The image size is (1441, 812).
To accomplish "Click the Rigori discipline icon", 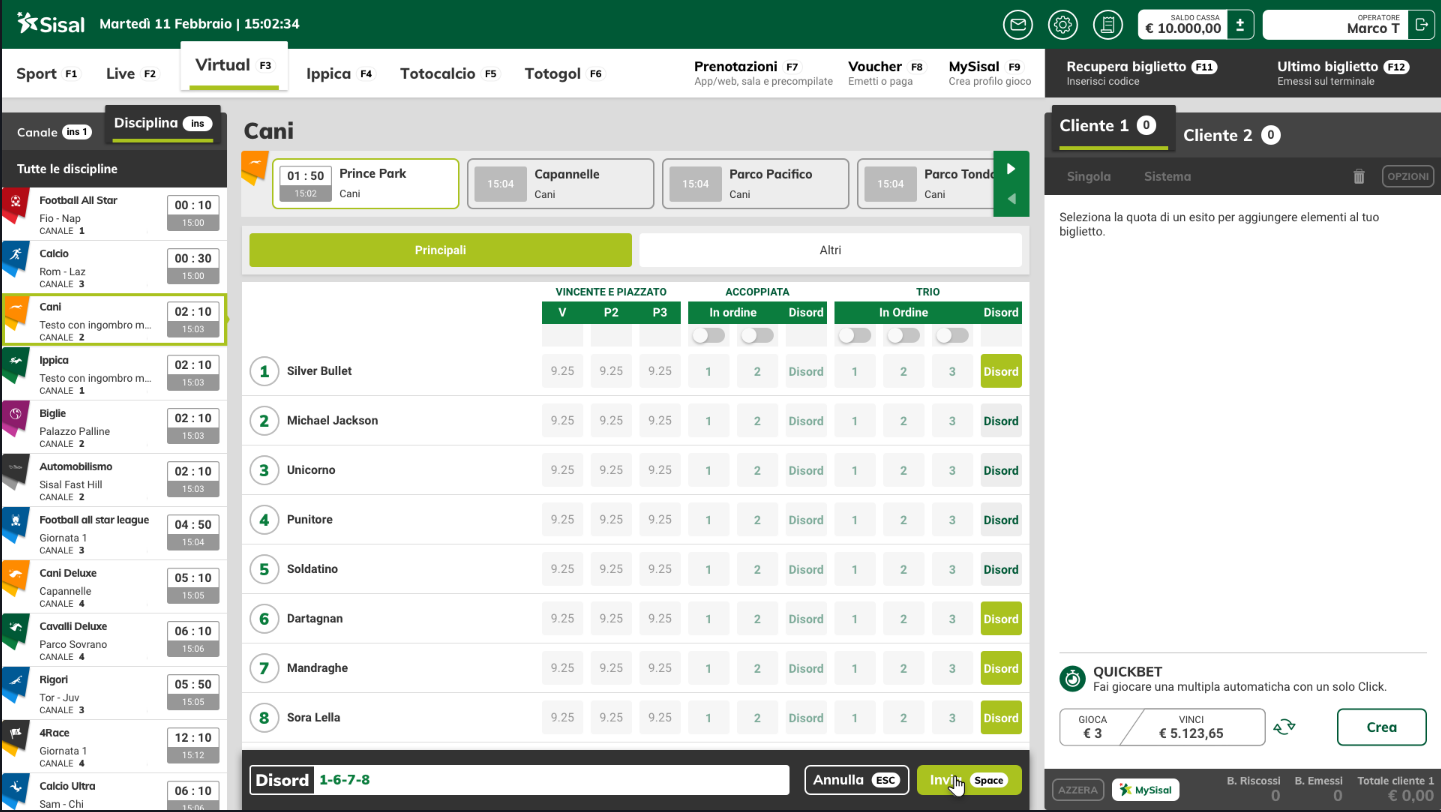I will click(x=16, y=684).
